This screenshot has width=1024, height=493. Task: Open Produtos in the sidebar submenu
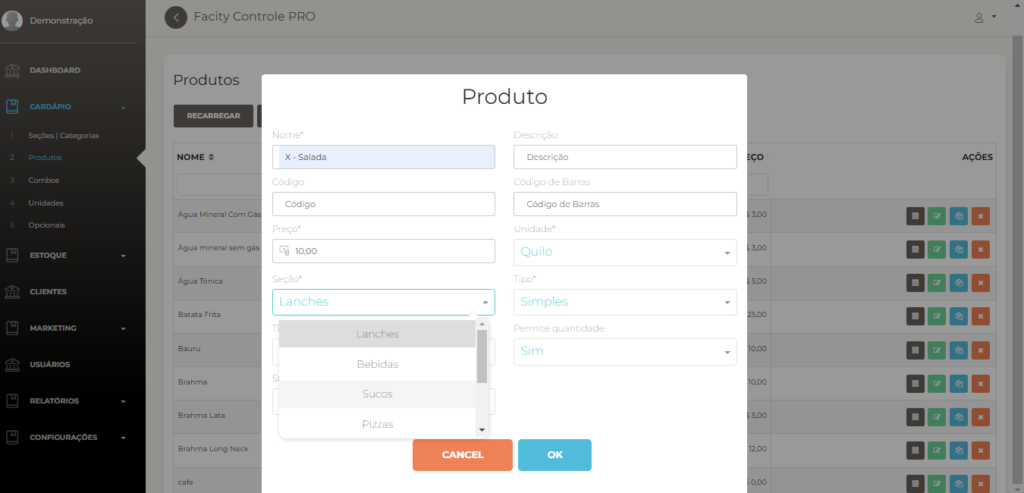(x=45, y=158)
